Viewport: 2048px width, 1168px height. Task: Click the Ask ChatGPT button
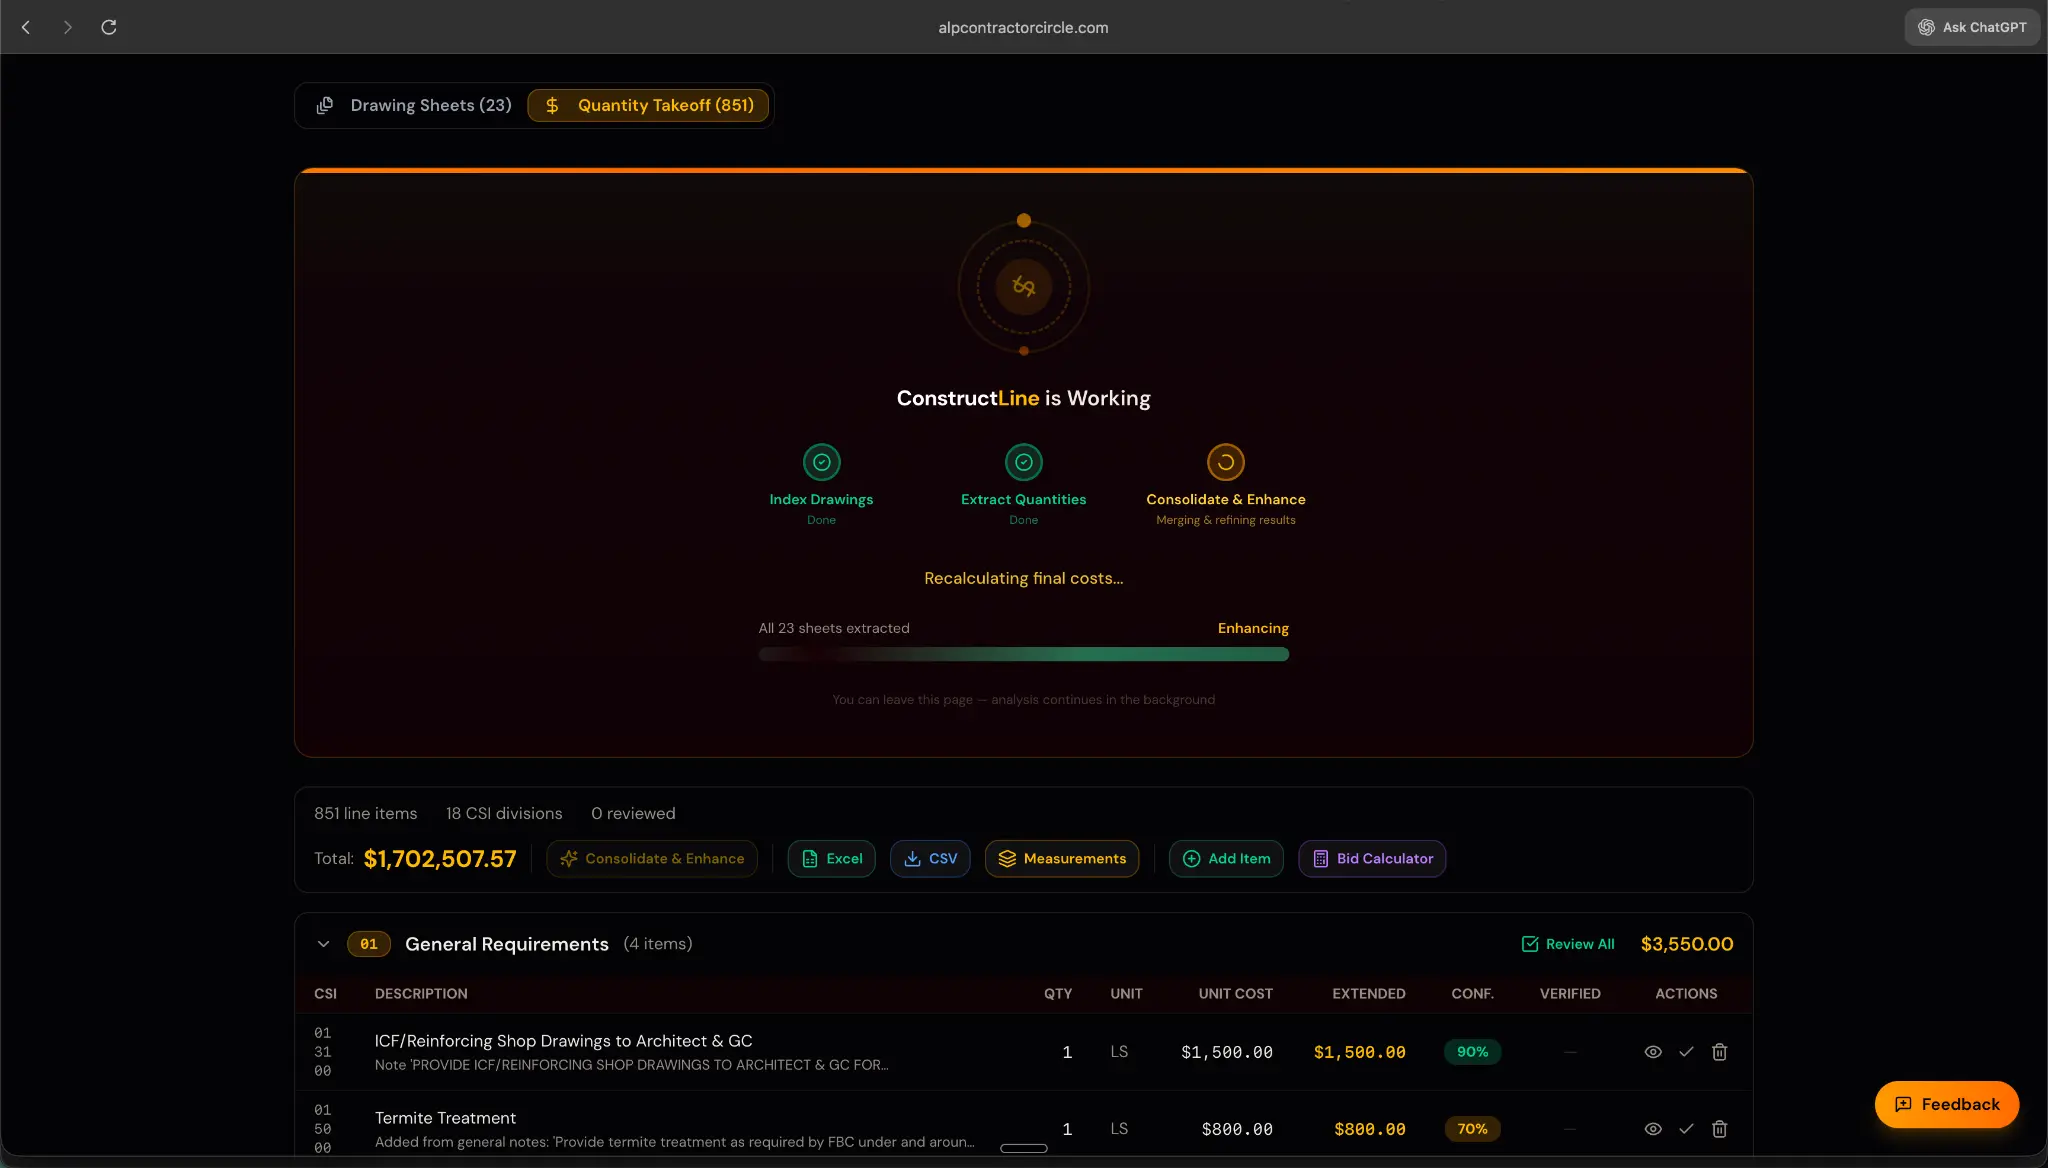[1972, 27]
